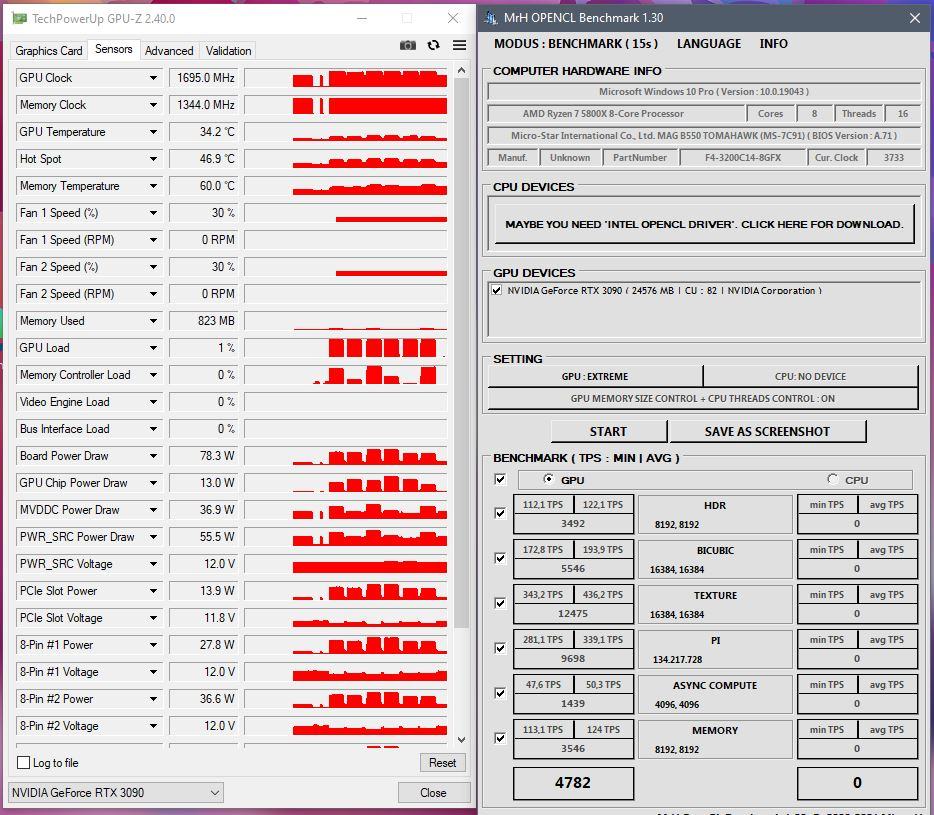Click the Memory Controller Load graph

pyautogui.click(x=345, y=375)
